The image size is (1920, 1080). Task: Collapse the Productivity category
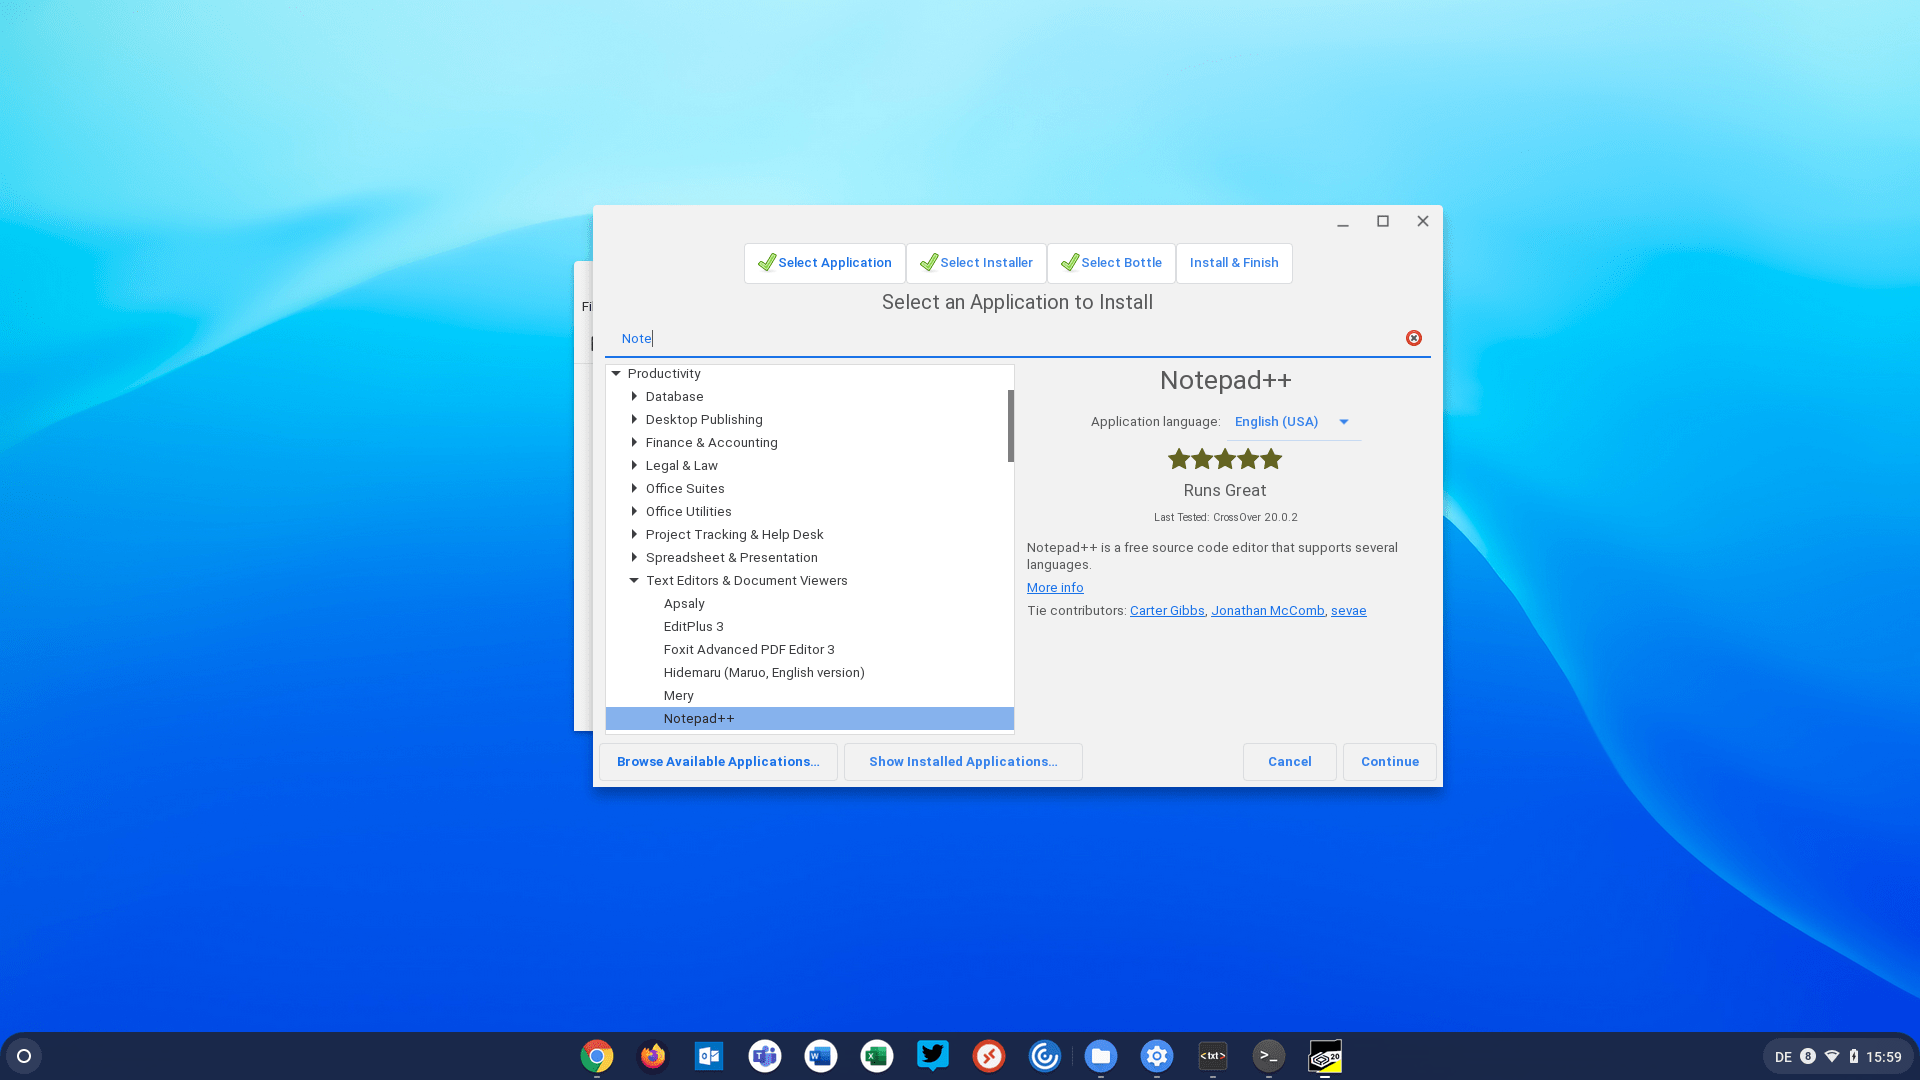[616, 373]
